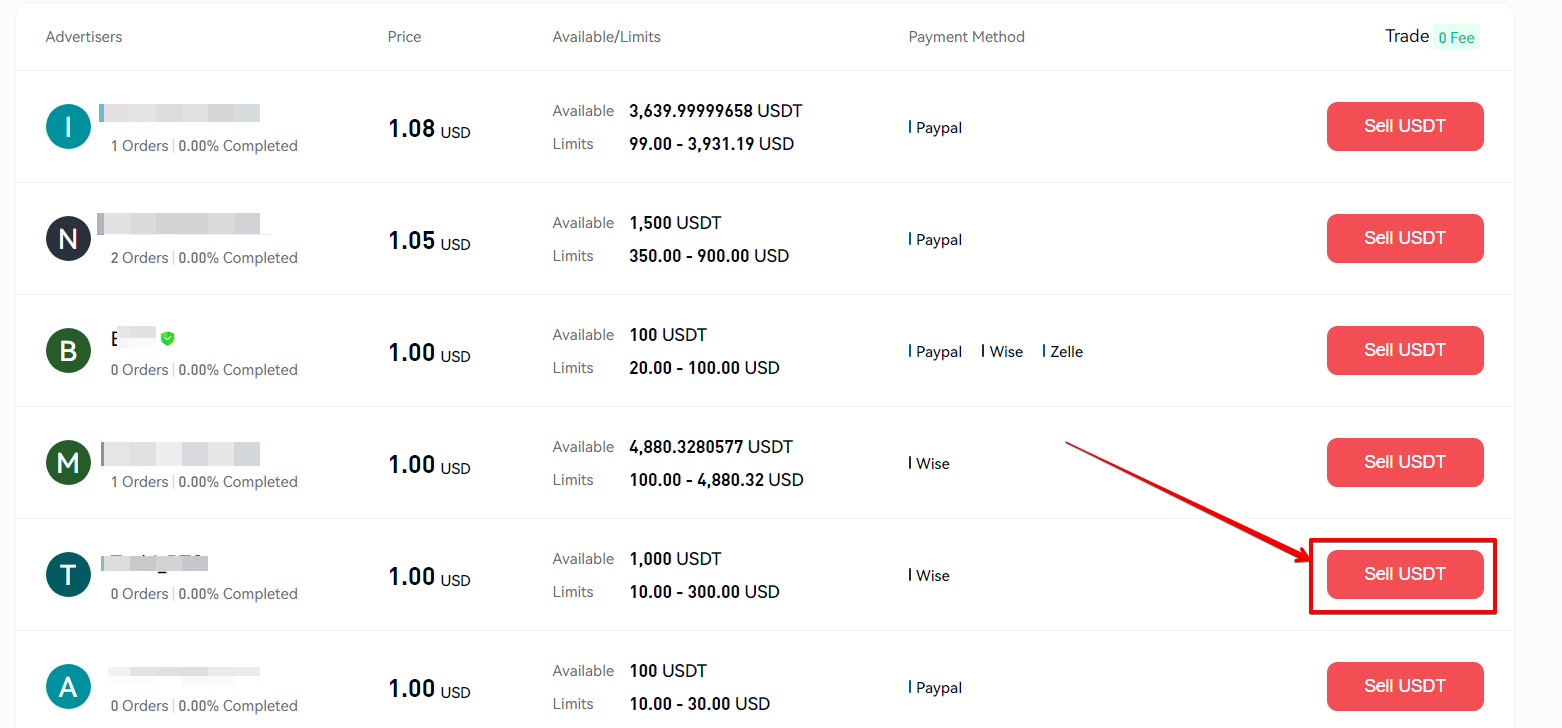
Task: Click the teal 'I' advertiser avatar
Action: pos(68,127)
